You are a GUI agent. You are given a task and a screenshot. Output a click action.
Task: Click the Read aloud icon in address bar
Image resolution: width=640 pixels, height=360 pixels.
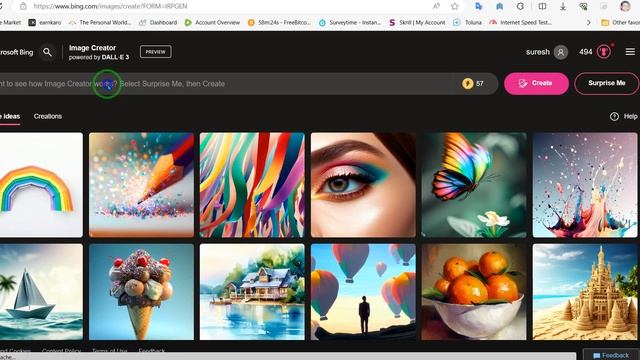[x=436, y=6]
